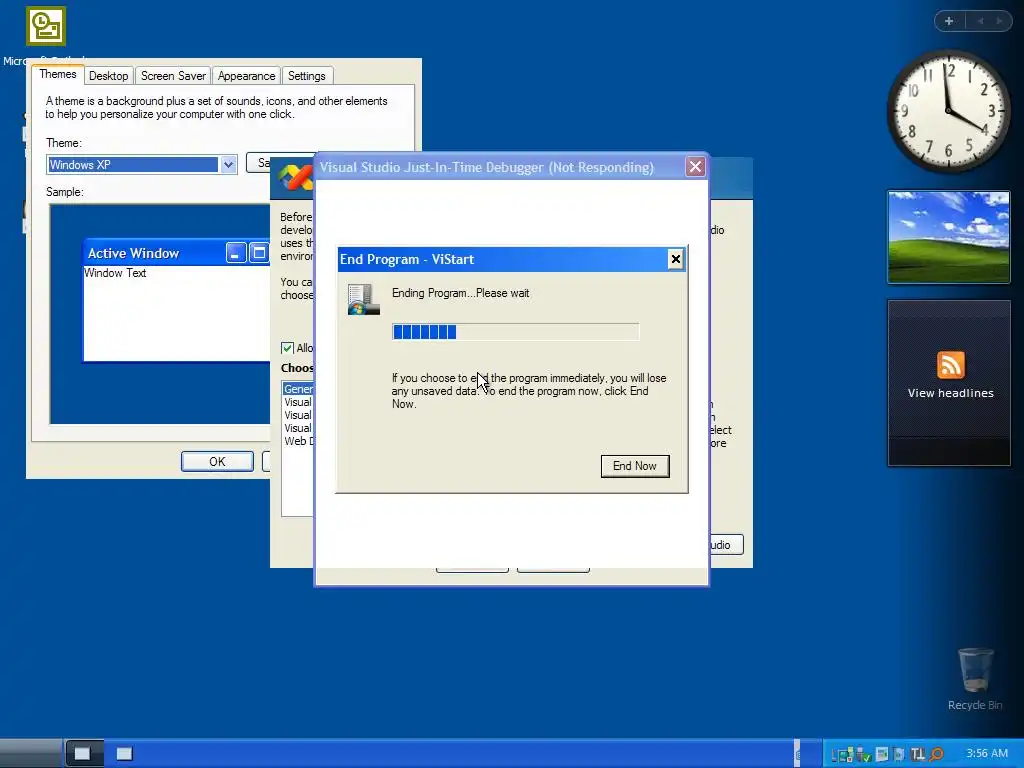Image resolution: width=1024 pixels, height=768 pixels.
Task: Click the display picture tray icon
Action: coord(882,754)
